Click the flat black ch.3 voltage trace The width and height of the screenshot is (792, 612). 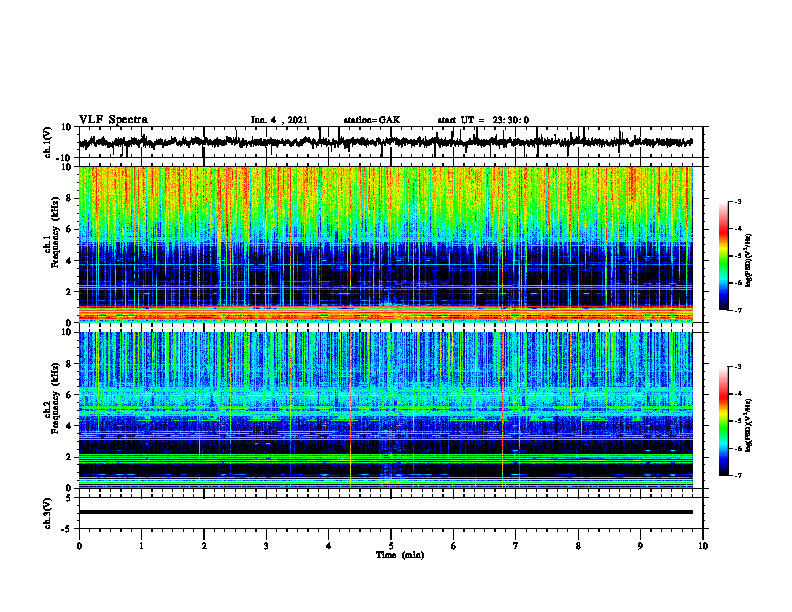click(x=386, y=512)
